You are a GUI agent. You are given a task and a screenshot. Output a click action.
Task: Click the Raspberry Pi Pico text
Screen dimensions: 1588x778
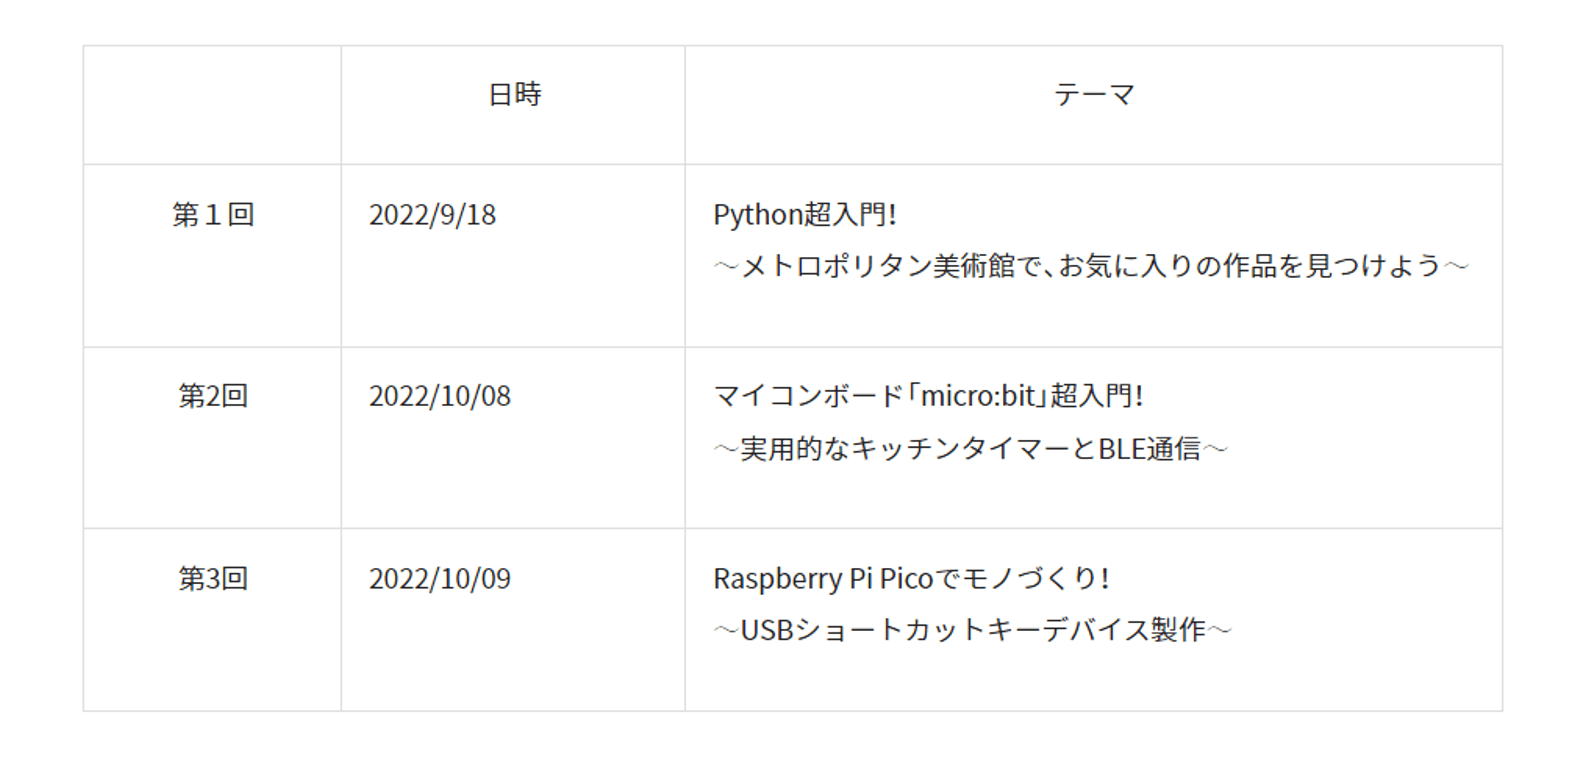pos(822,579)
